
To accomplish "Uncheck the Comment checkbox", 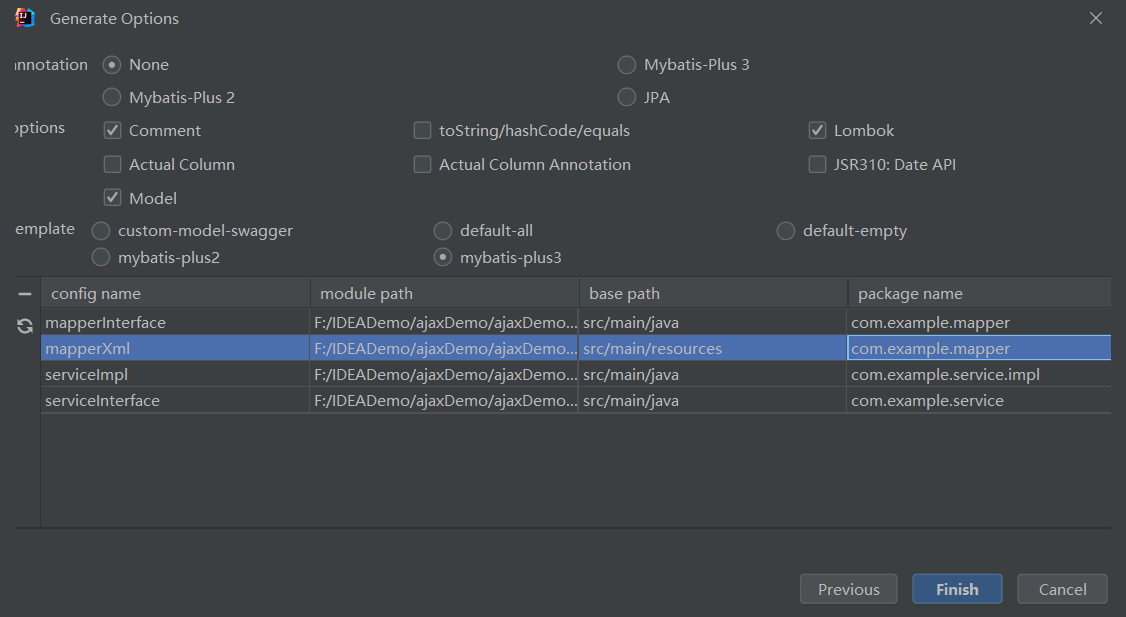I will coord(112,131).
